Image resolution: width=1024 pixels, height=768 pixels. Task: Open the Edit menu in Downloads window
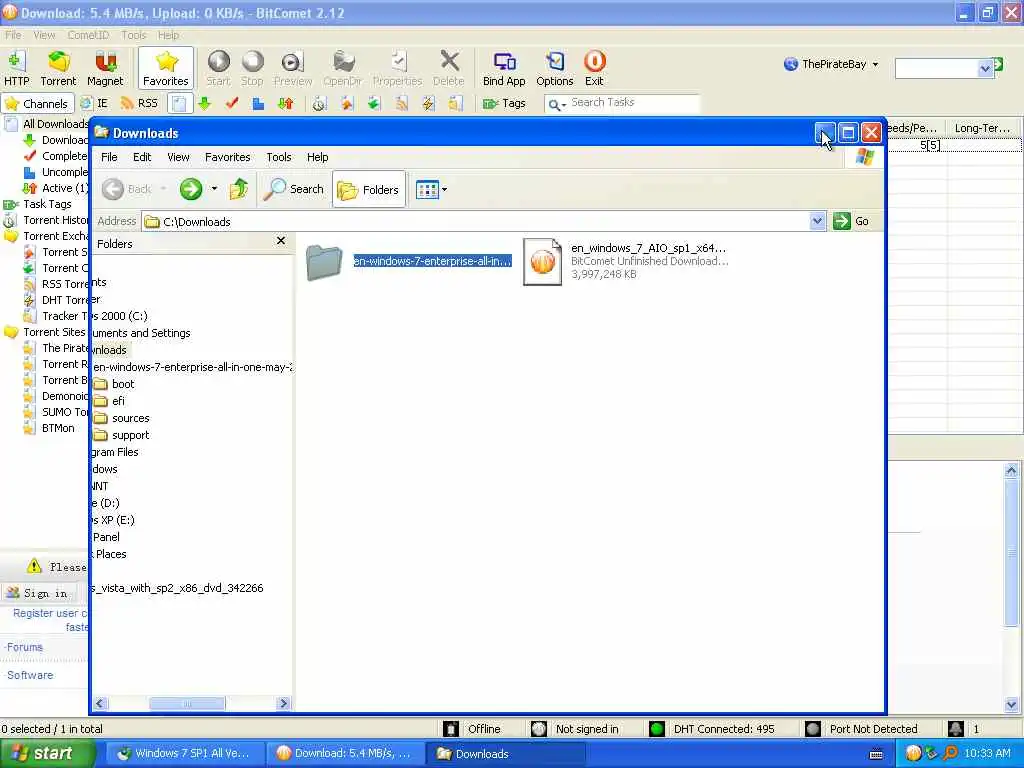click(142, 157)
